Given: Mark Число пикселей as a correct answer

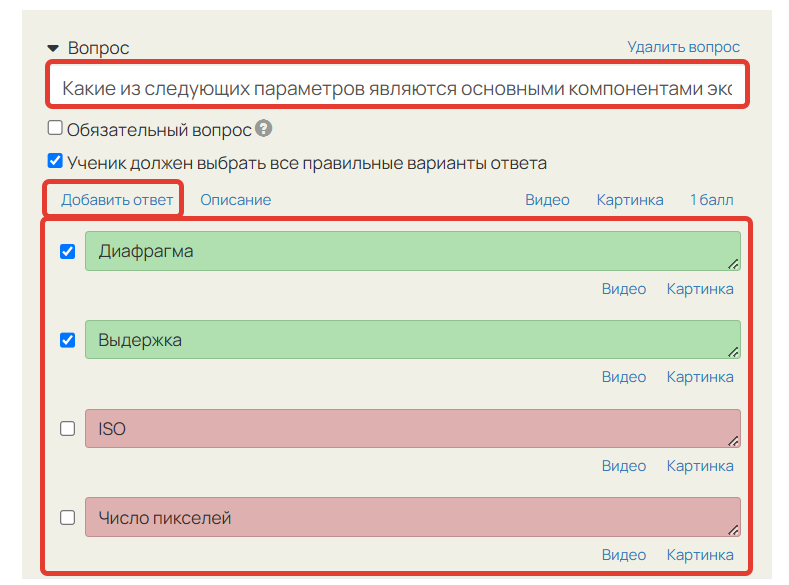Looking at the screenshot, I should point(67,518).
